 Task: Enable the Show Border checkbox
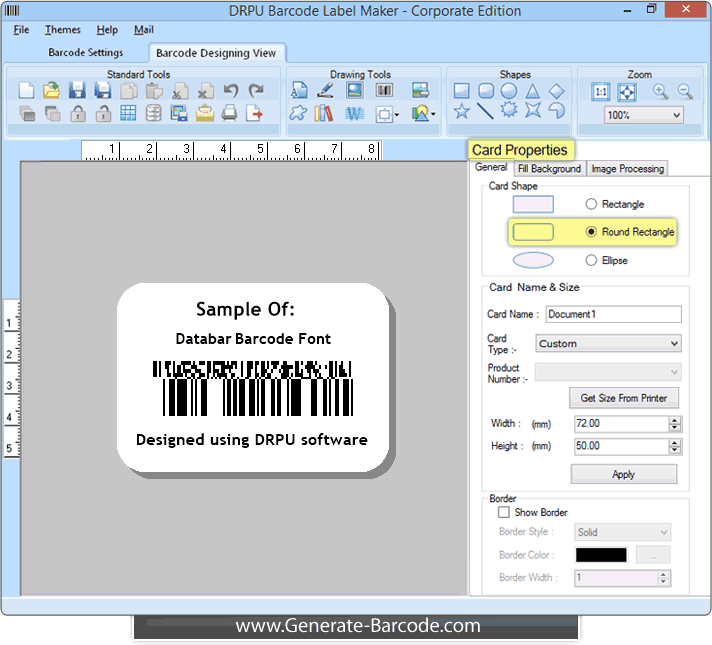tap(503, 512)
